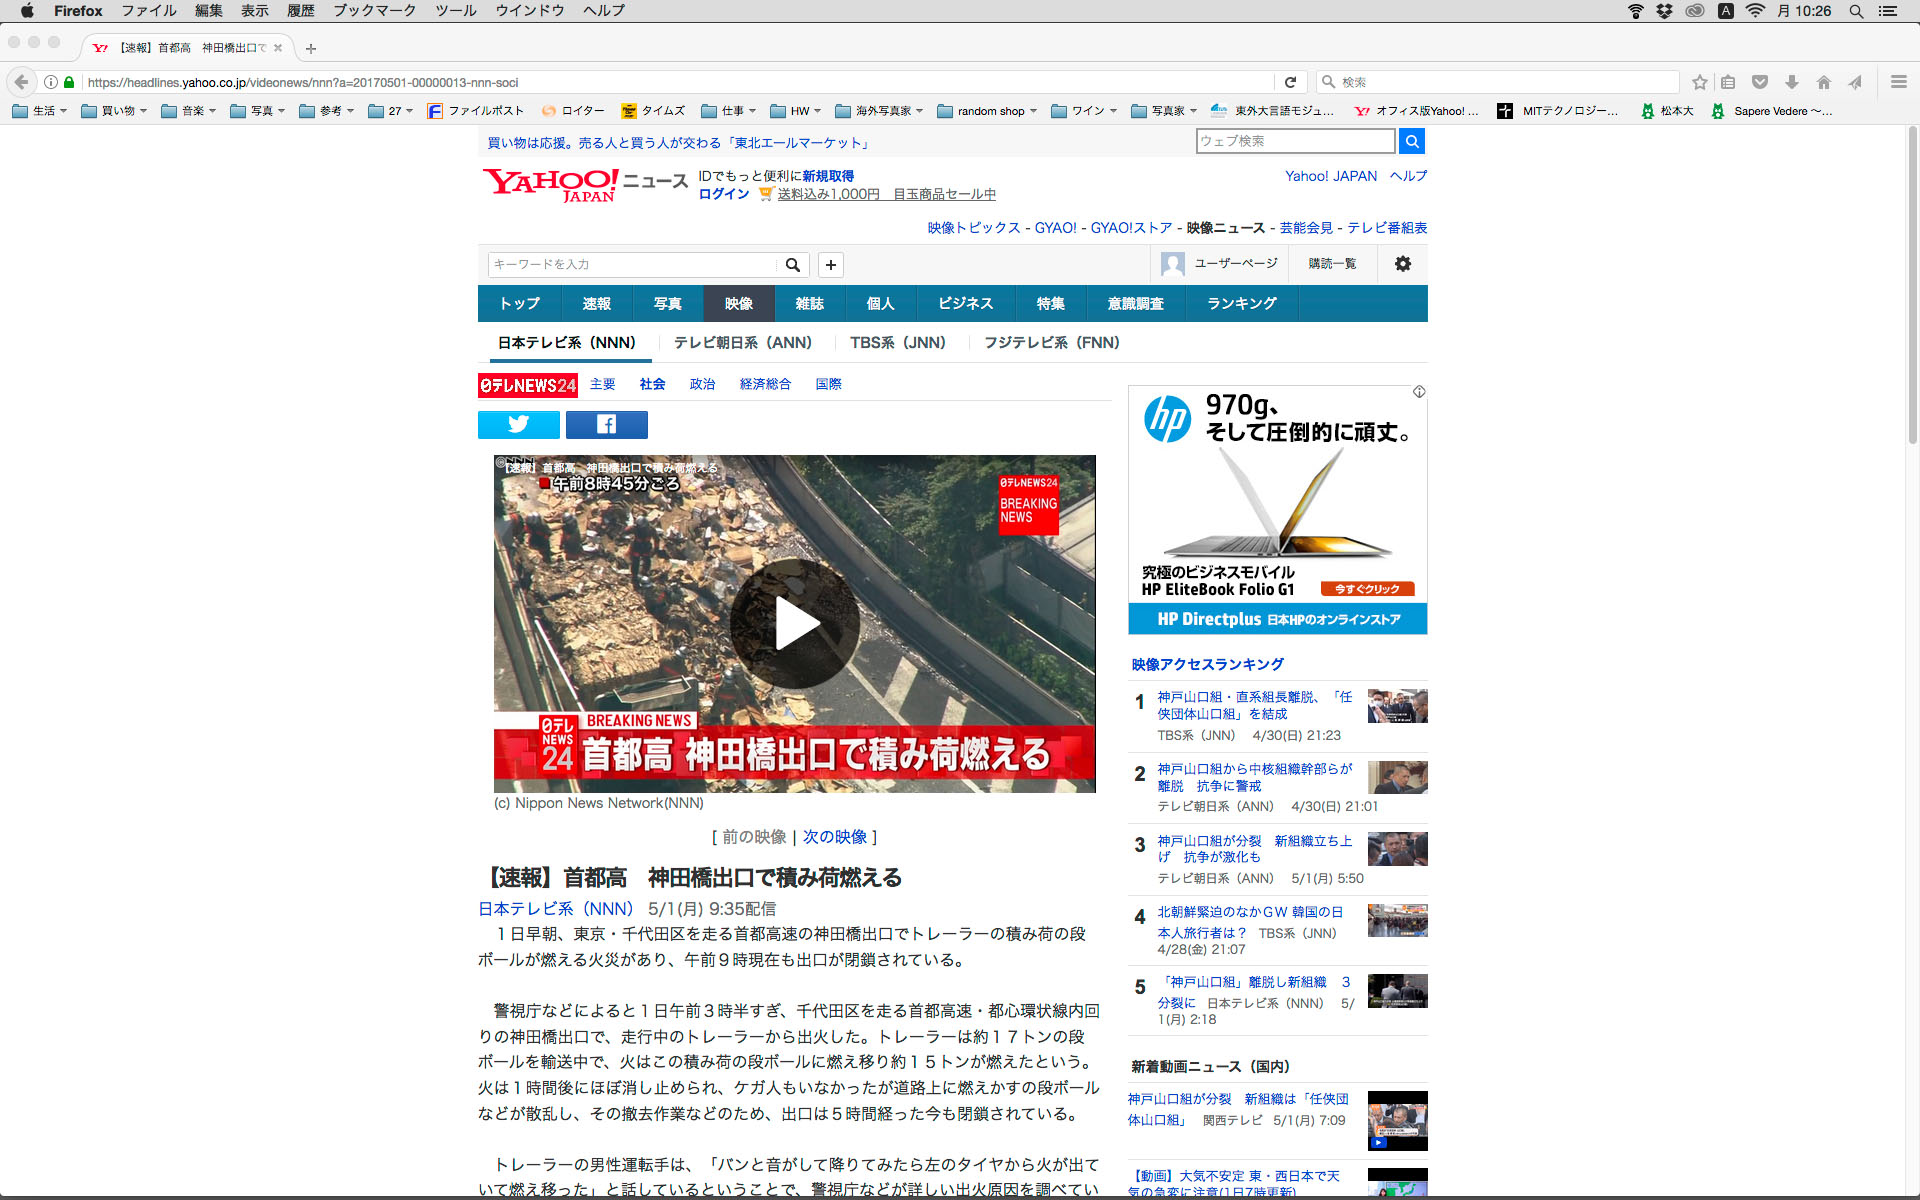Switch to テレビ朝日系 (ANN) tab
The width and height of the screenshot is (1920, 1200).
pyautogui.click(x=742, y=343)
